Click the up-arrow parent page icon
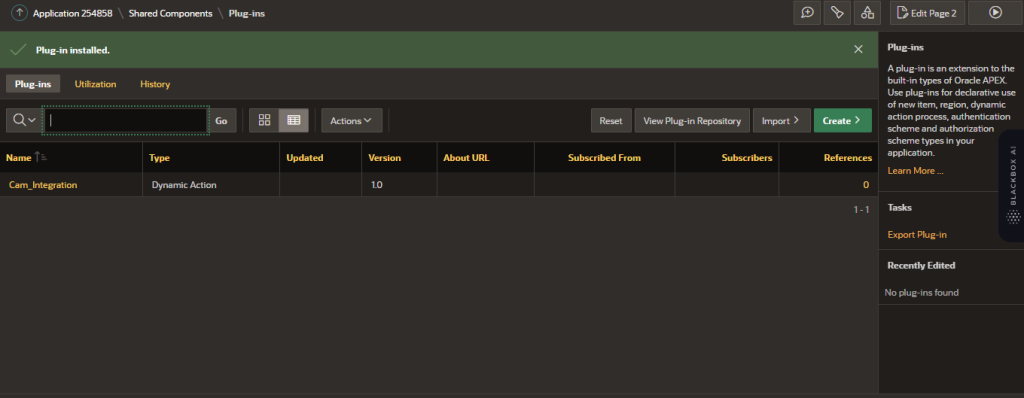The image size is (1024, 398). (x=20, y=13)
